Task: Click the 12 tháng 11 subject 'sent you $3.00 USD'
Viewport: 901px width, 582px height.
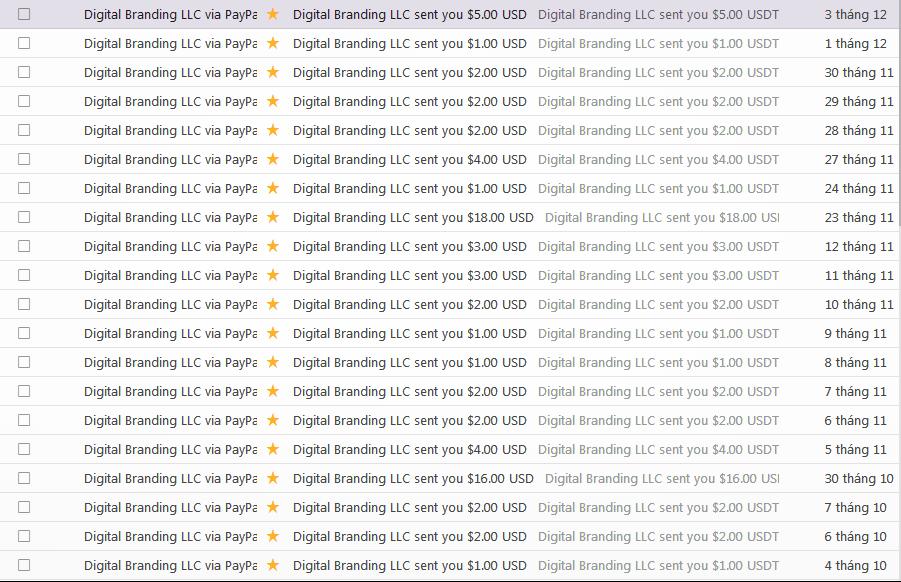Action: (470, 246)
